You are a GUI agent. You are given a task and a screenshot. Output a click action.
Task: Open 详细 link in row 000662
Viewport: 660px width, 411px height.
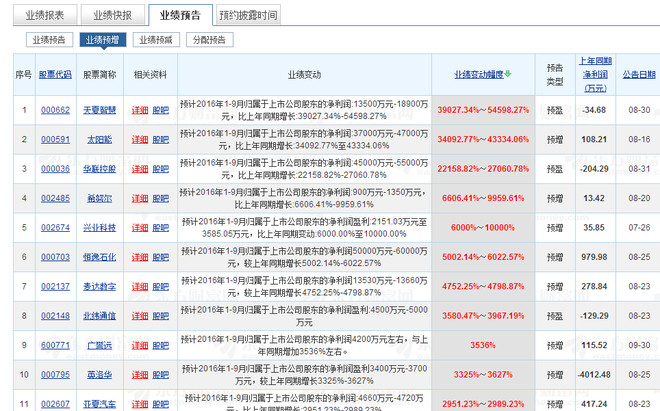[140, 110]
